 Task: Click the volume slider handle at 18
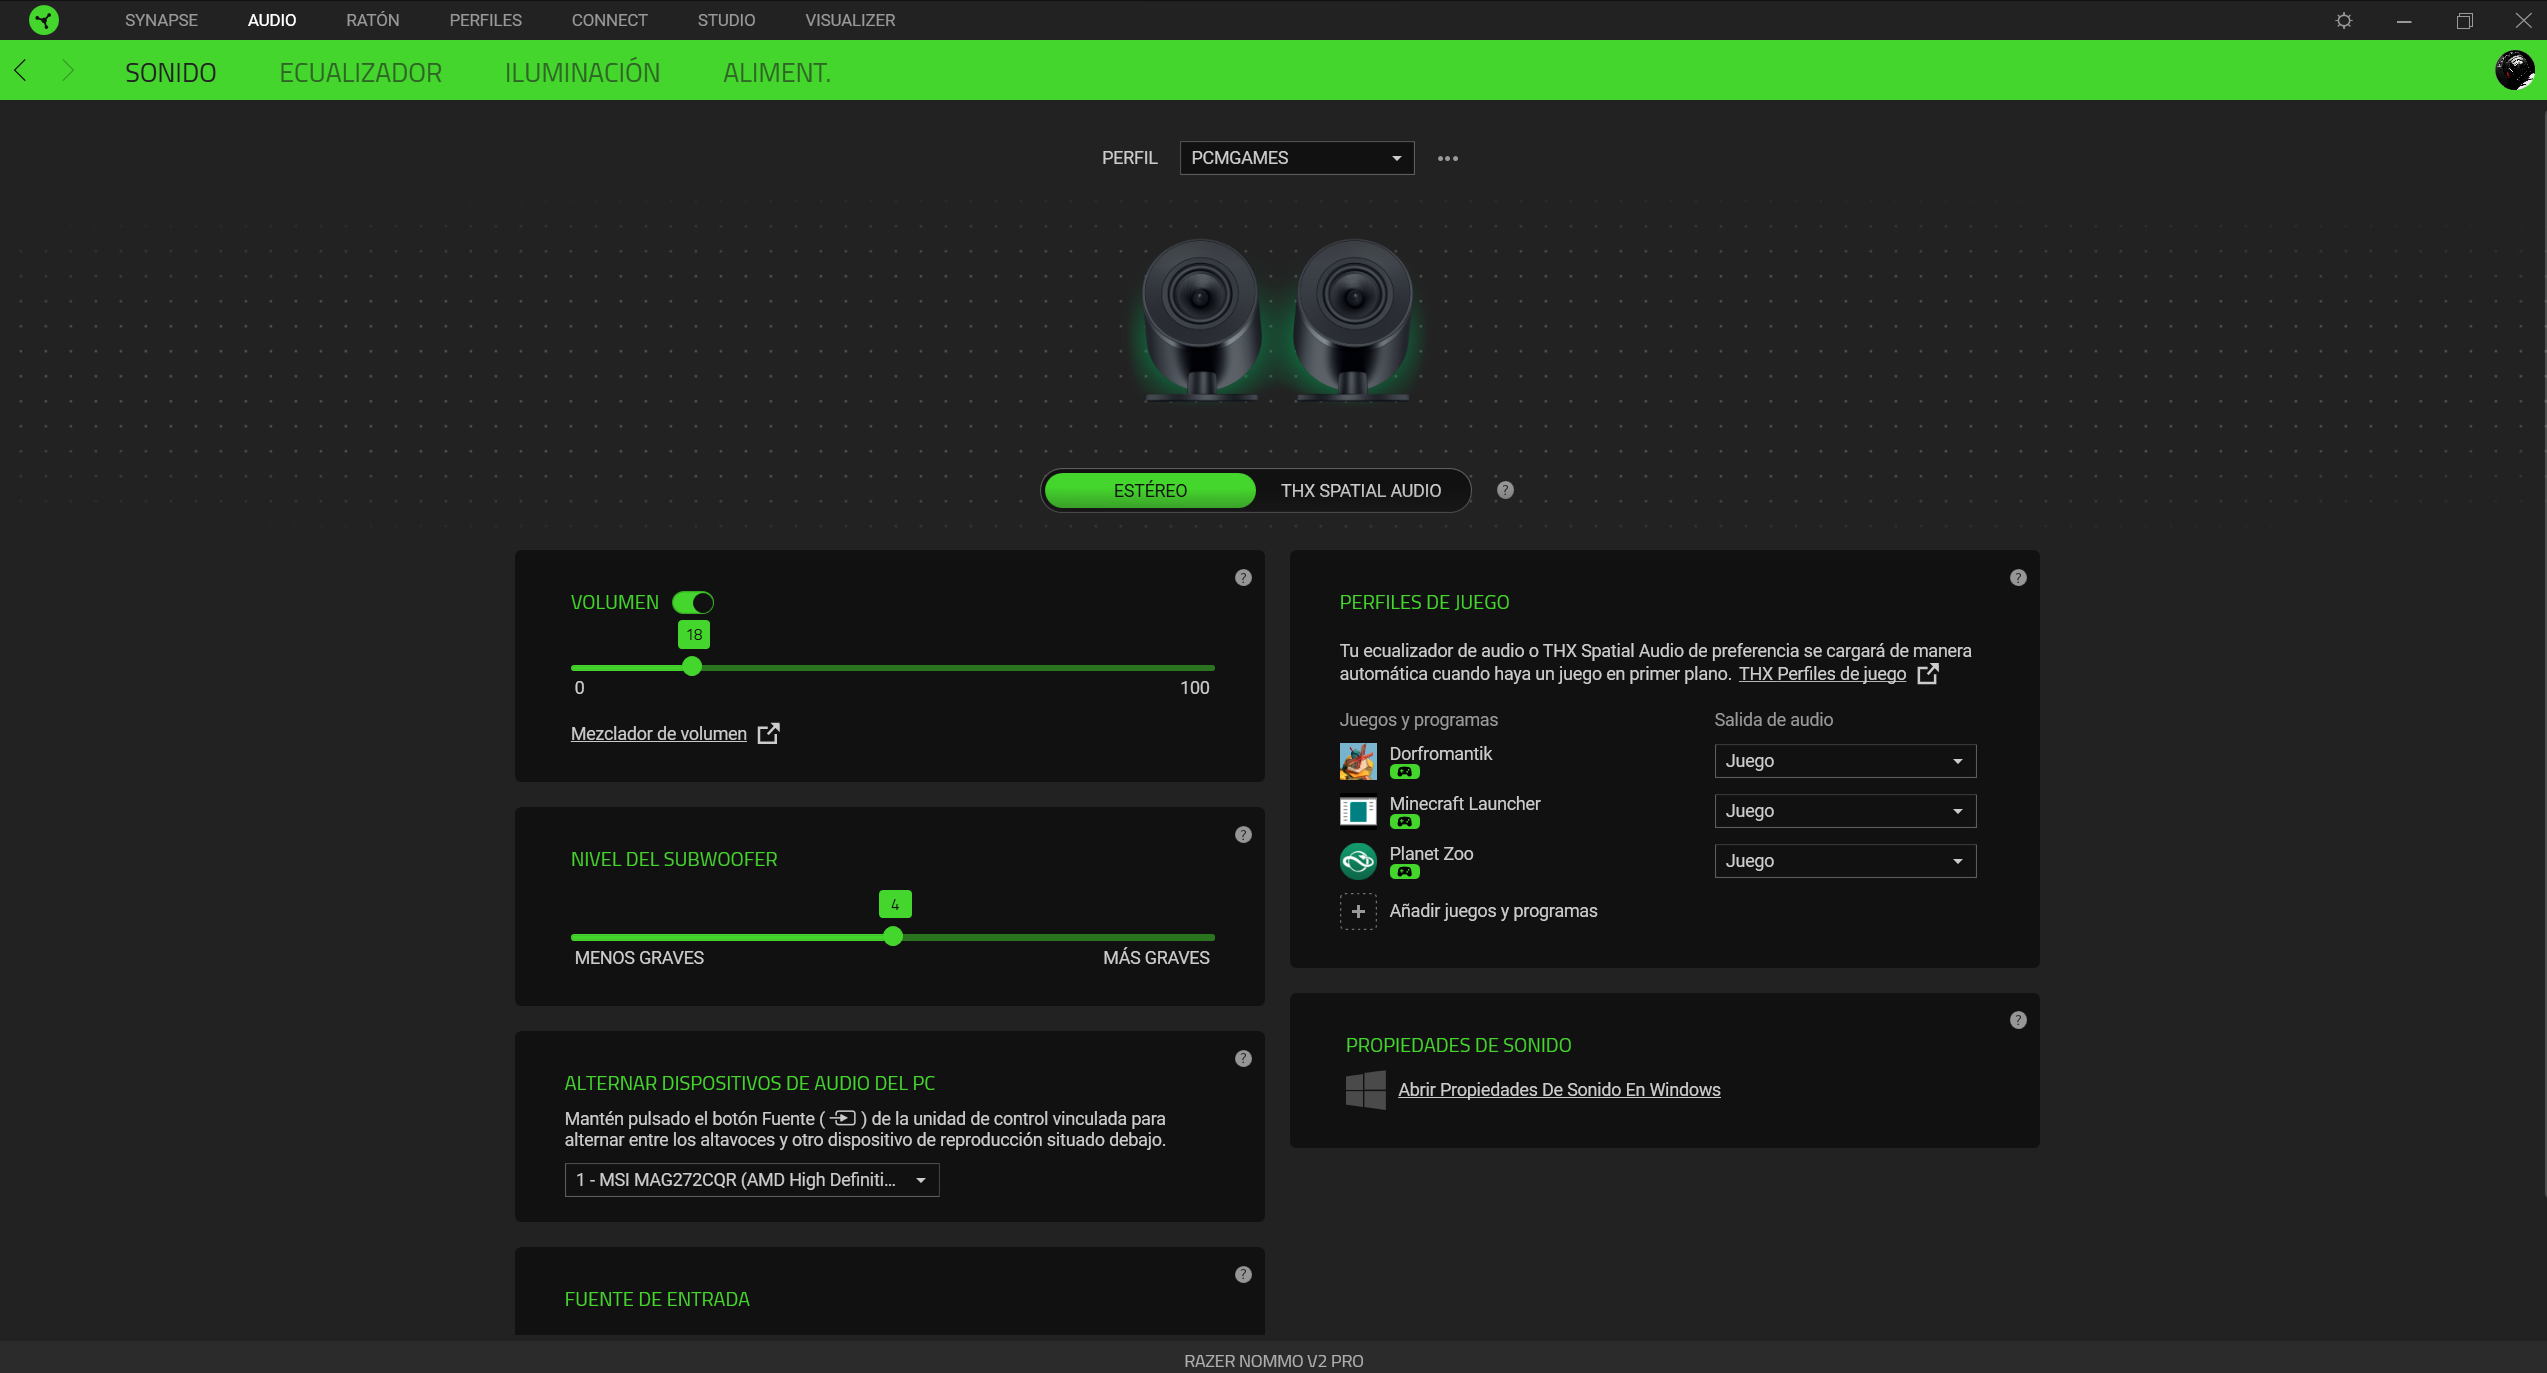(x=692, y=667)
